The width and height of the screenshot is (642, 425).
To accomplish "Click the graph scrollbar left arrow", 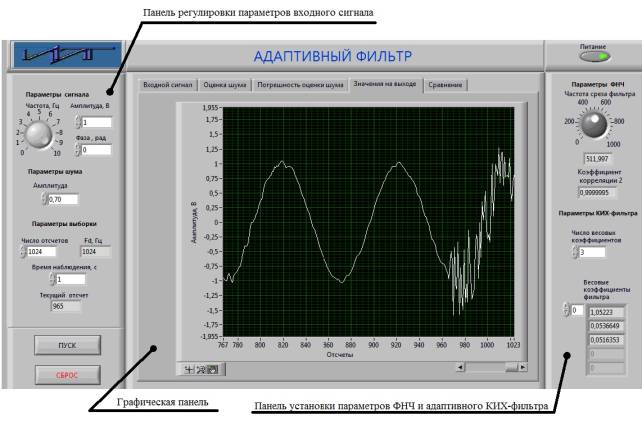I will coord(461,367).
